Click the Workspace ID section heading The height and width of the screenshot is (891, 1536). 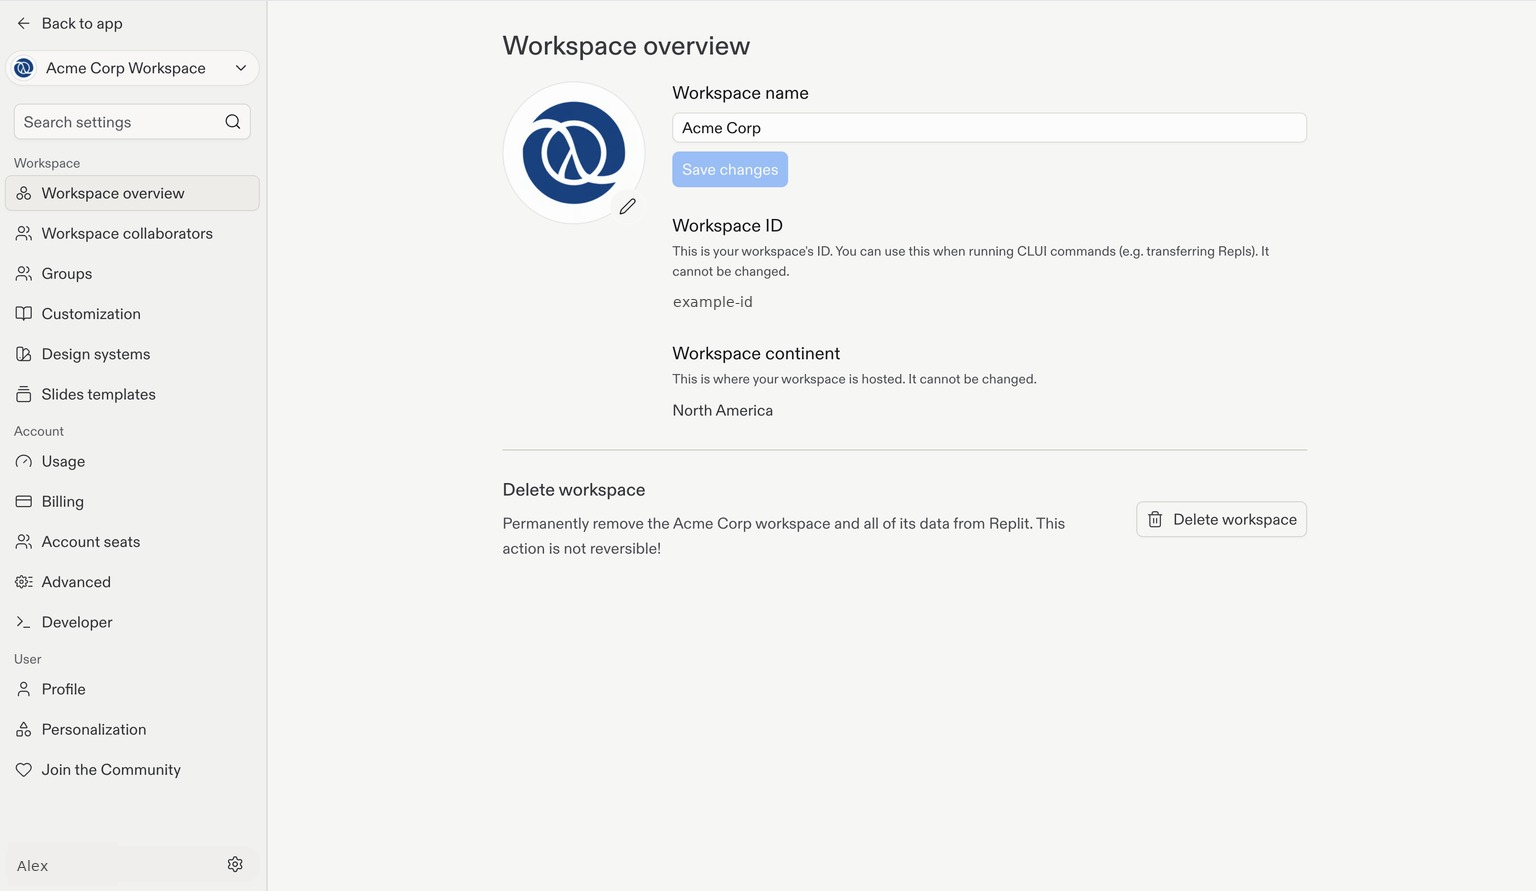click(728, 226)
